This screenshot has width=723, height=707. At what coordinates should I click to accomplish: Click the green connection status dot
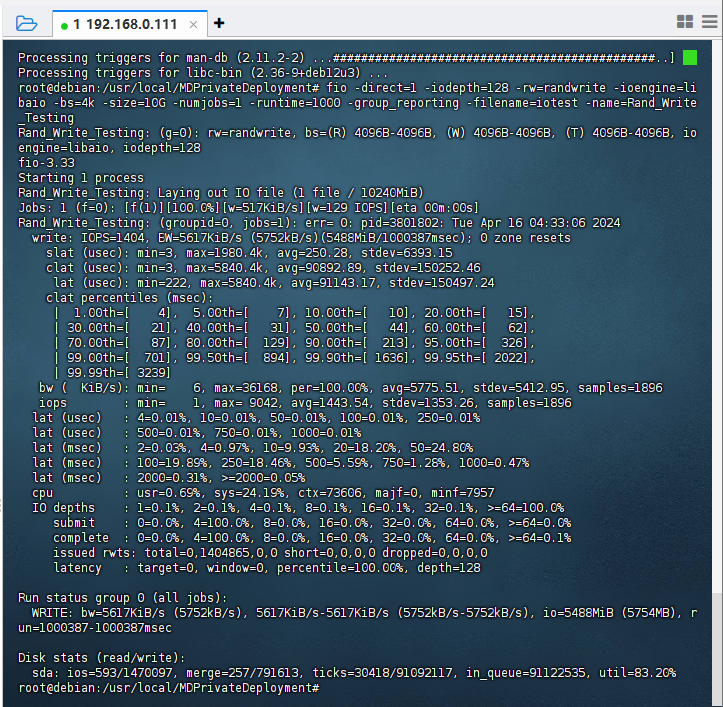[65, 23]
